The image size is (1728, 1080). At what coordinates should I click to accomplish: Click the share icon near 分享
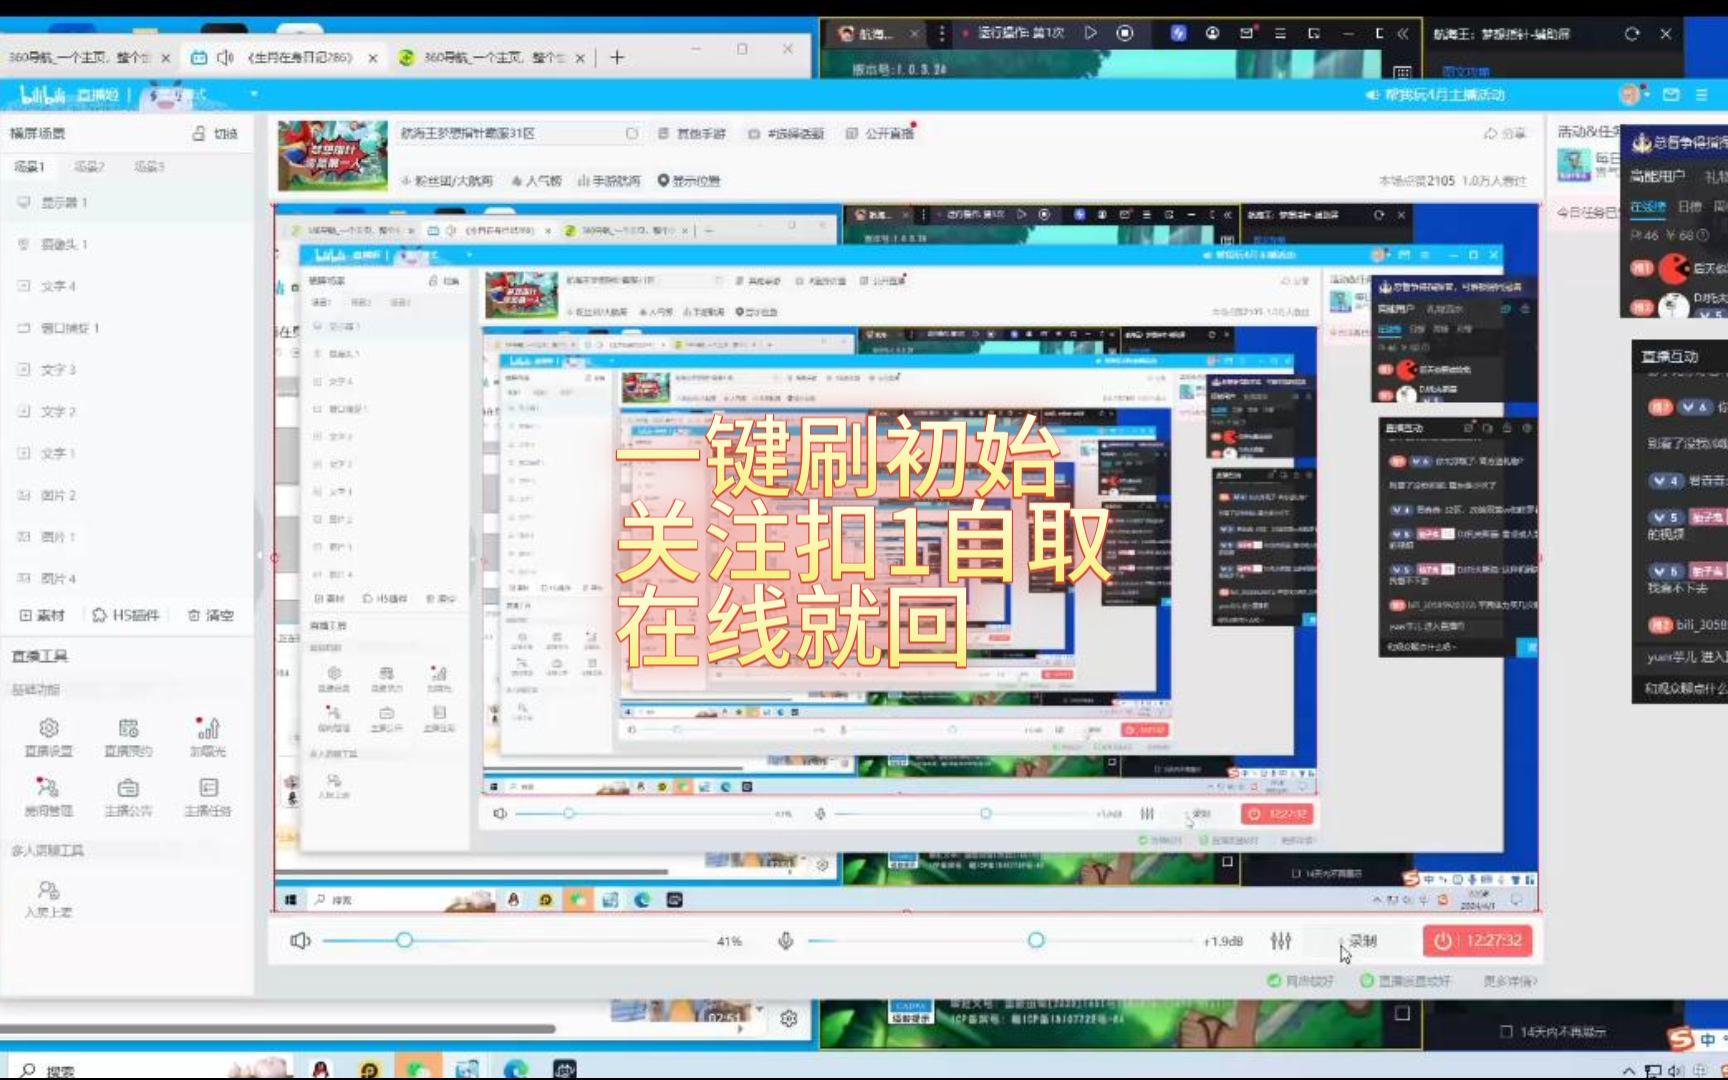[x=1490, y=133]
